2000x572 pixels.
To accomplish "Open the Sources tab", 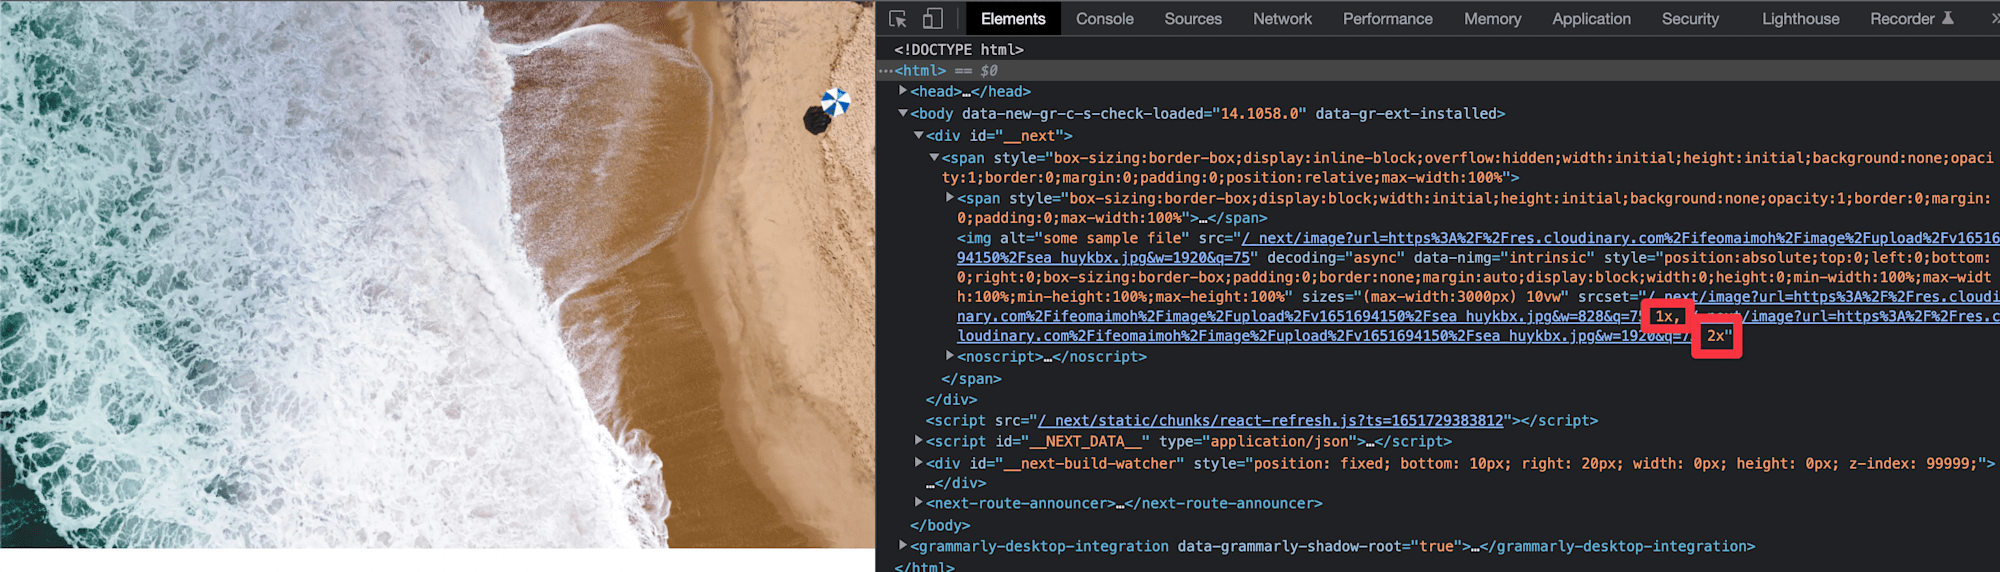I will click(1192, 19).
